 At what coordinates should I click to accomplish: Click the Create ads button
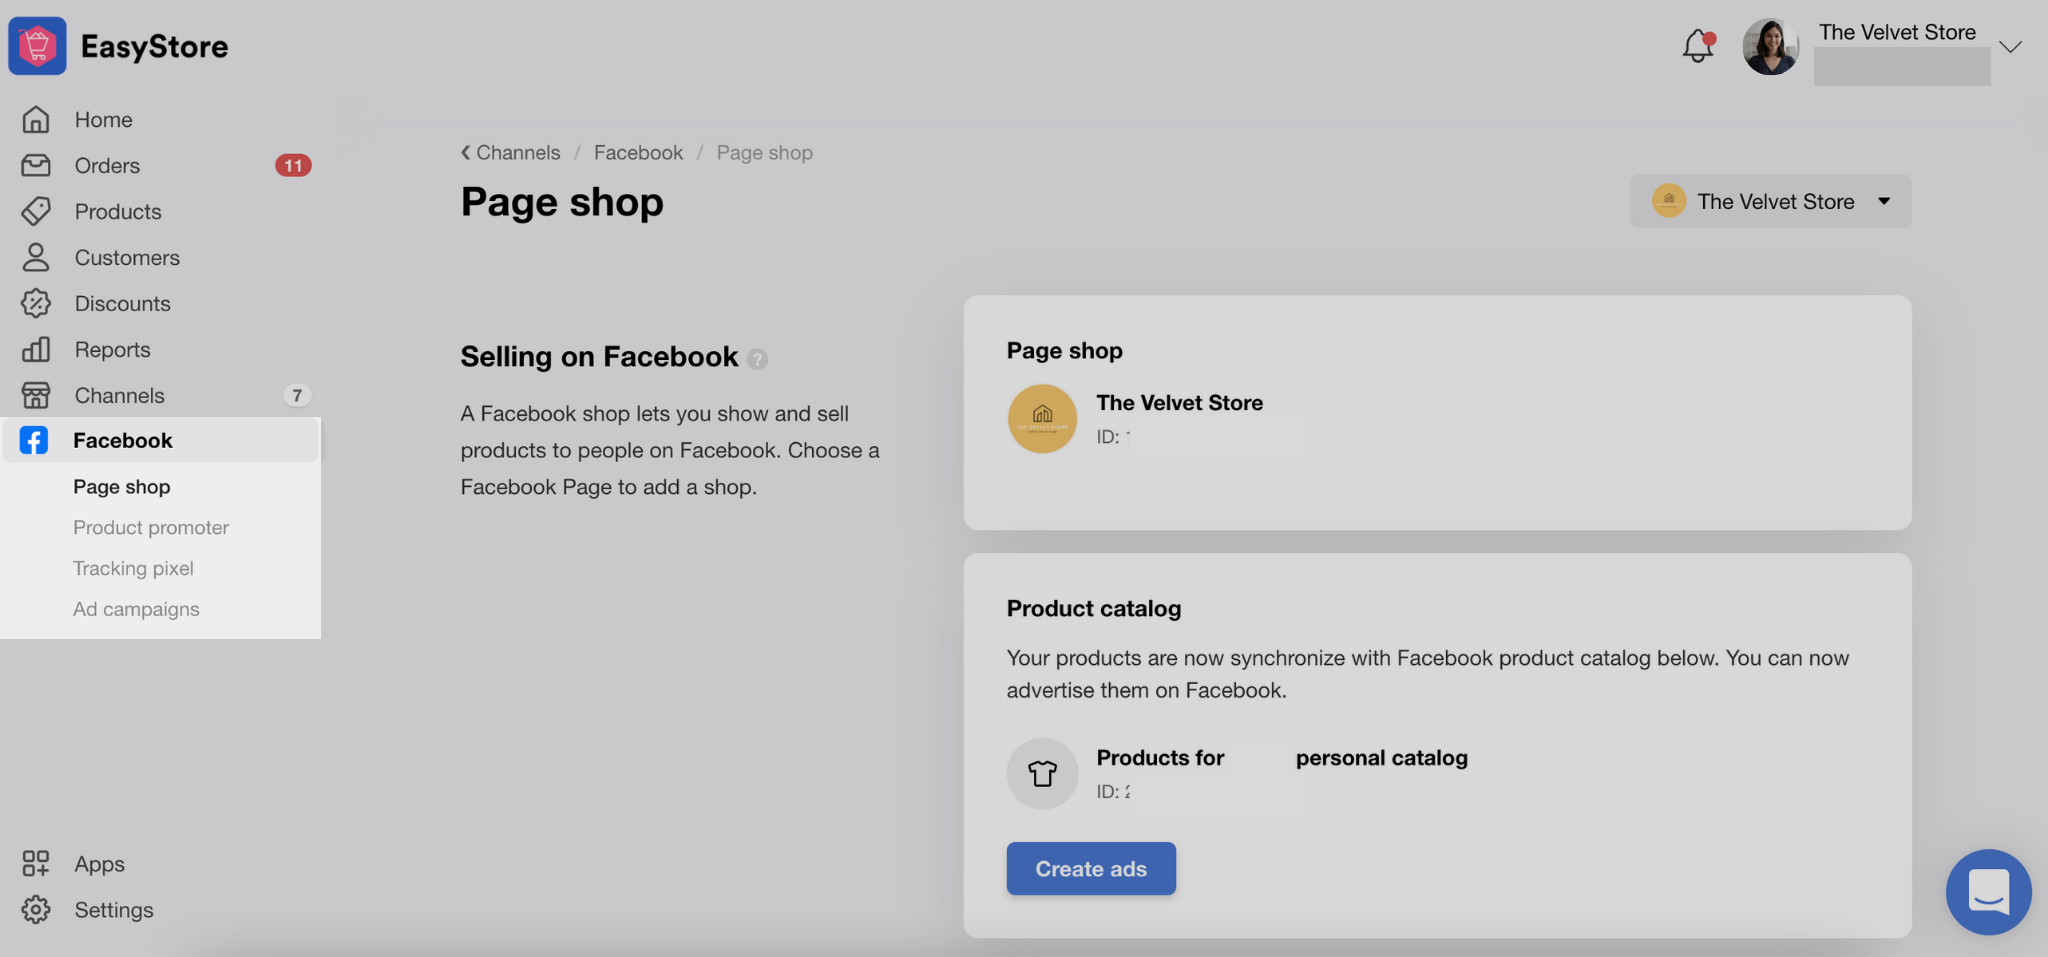point(1091,868)
